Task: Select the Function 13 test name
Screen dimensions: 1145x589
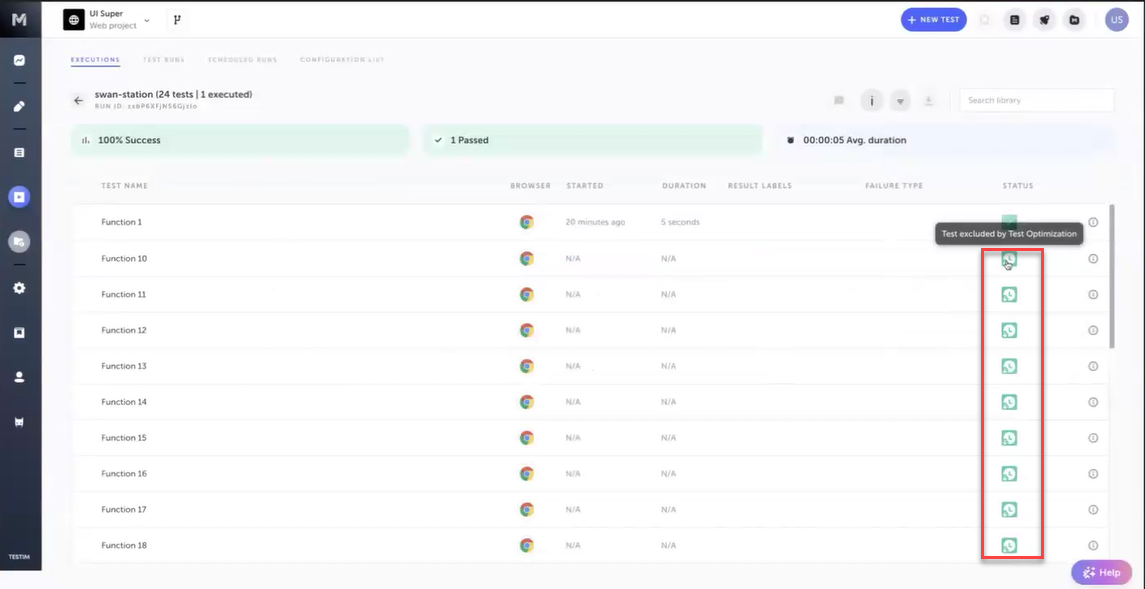Action: [124, 366]
